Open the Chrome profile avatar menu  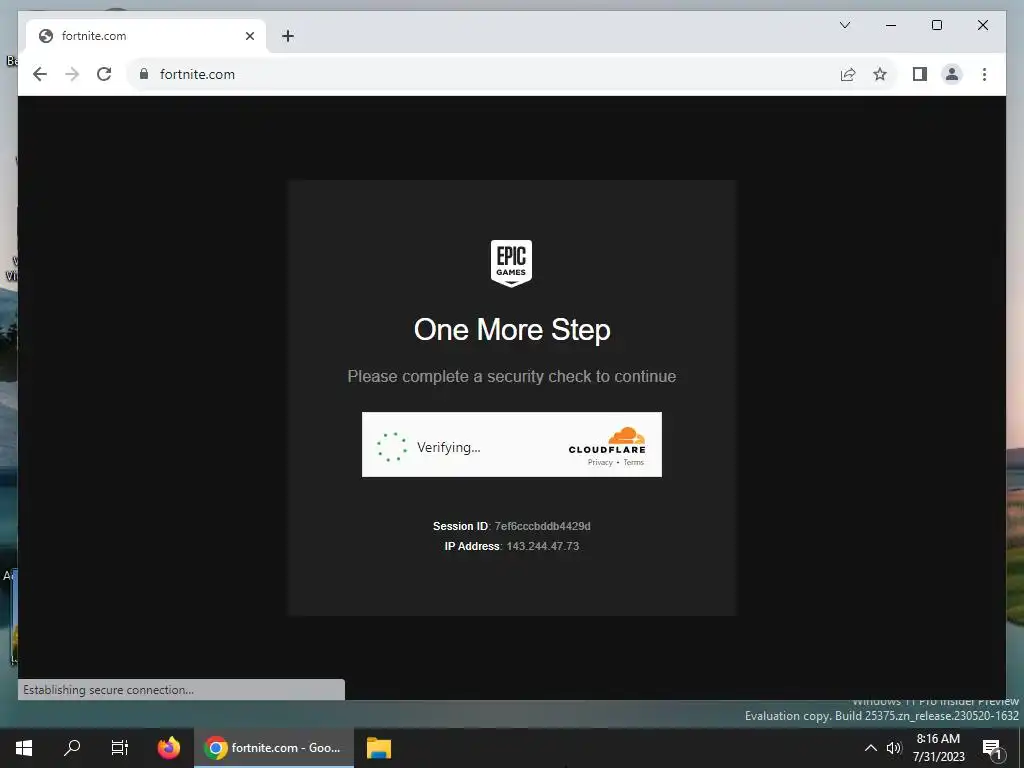pos(952,74)
